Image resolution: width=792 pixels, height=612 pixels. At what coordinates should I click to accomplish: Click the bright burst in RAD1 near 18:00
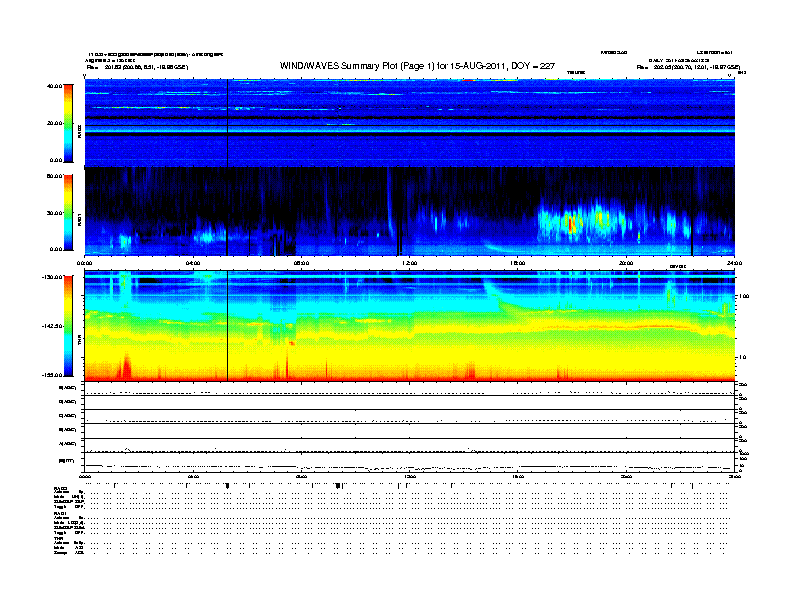(571, 224)
